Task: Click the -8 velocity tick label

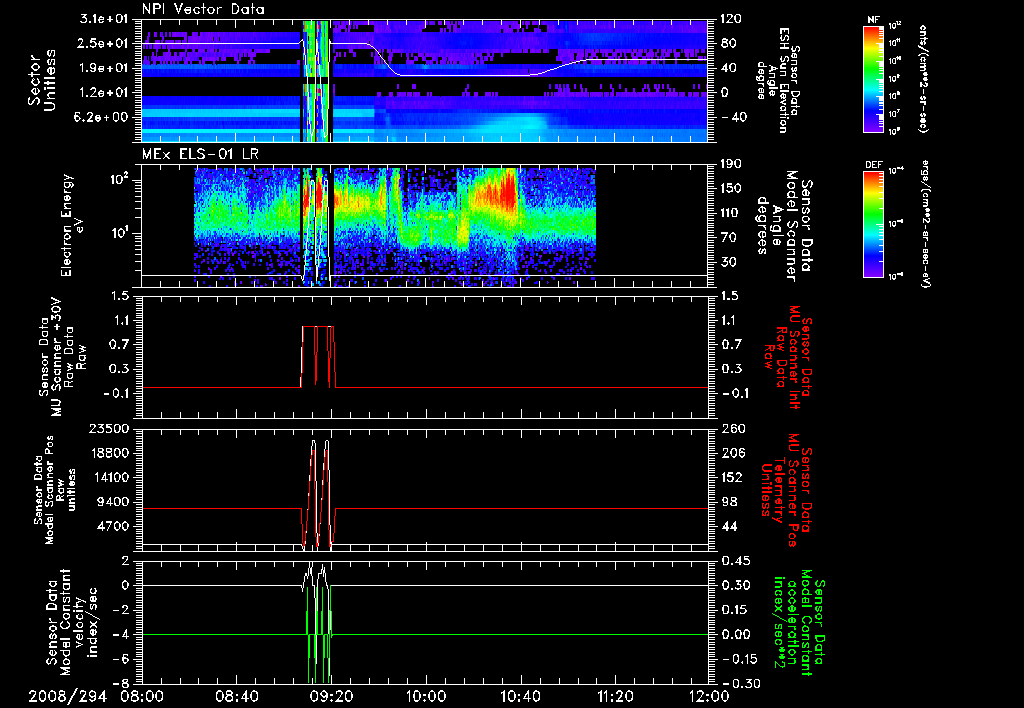Action: point(121,683)
